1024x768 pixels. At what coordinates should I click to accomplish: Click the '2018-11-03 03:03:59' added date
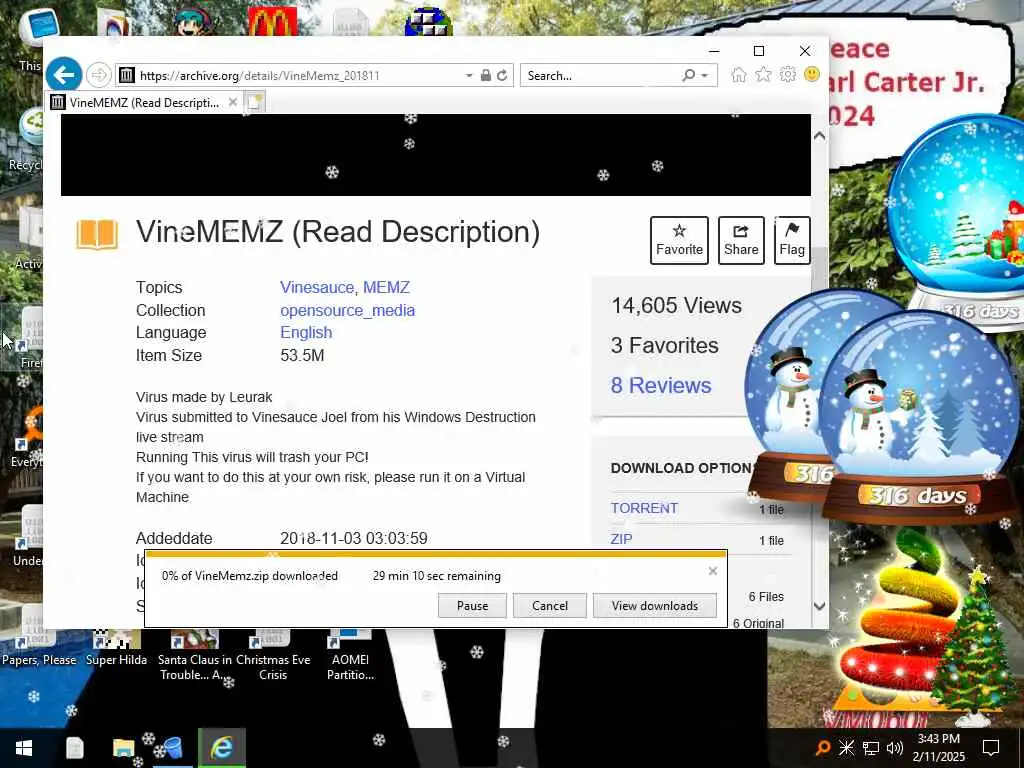[x=353, y=538]
